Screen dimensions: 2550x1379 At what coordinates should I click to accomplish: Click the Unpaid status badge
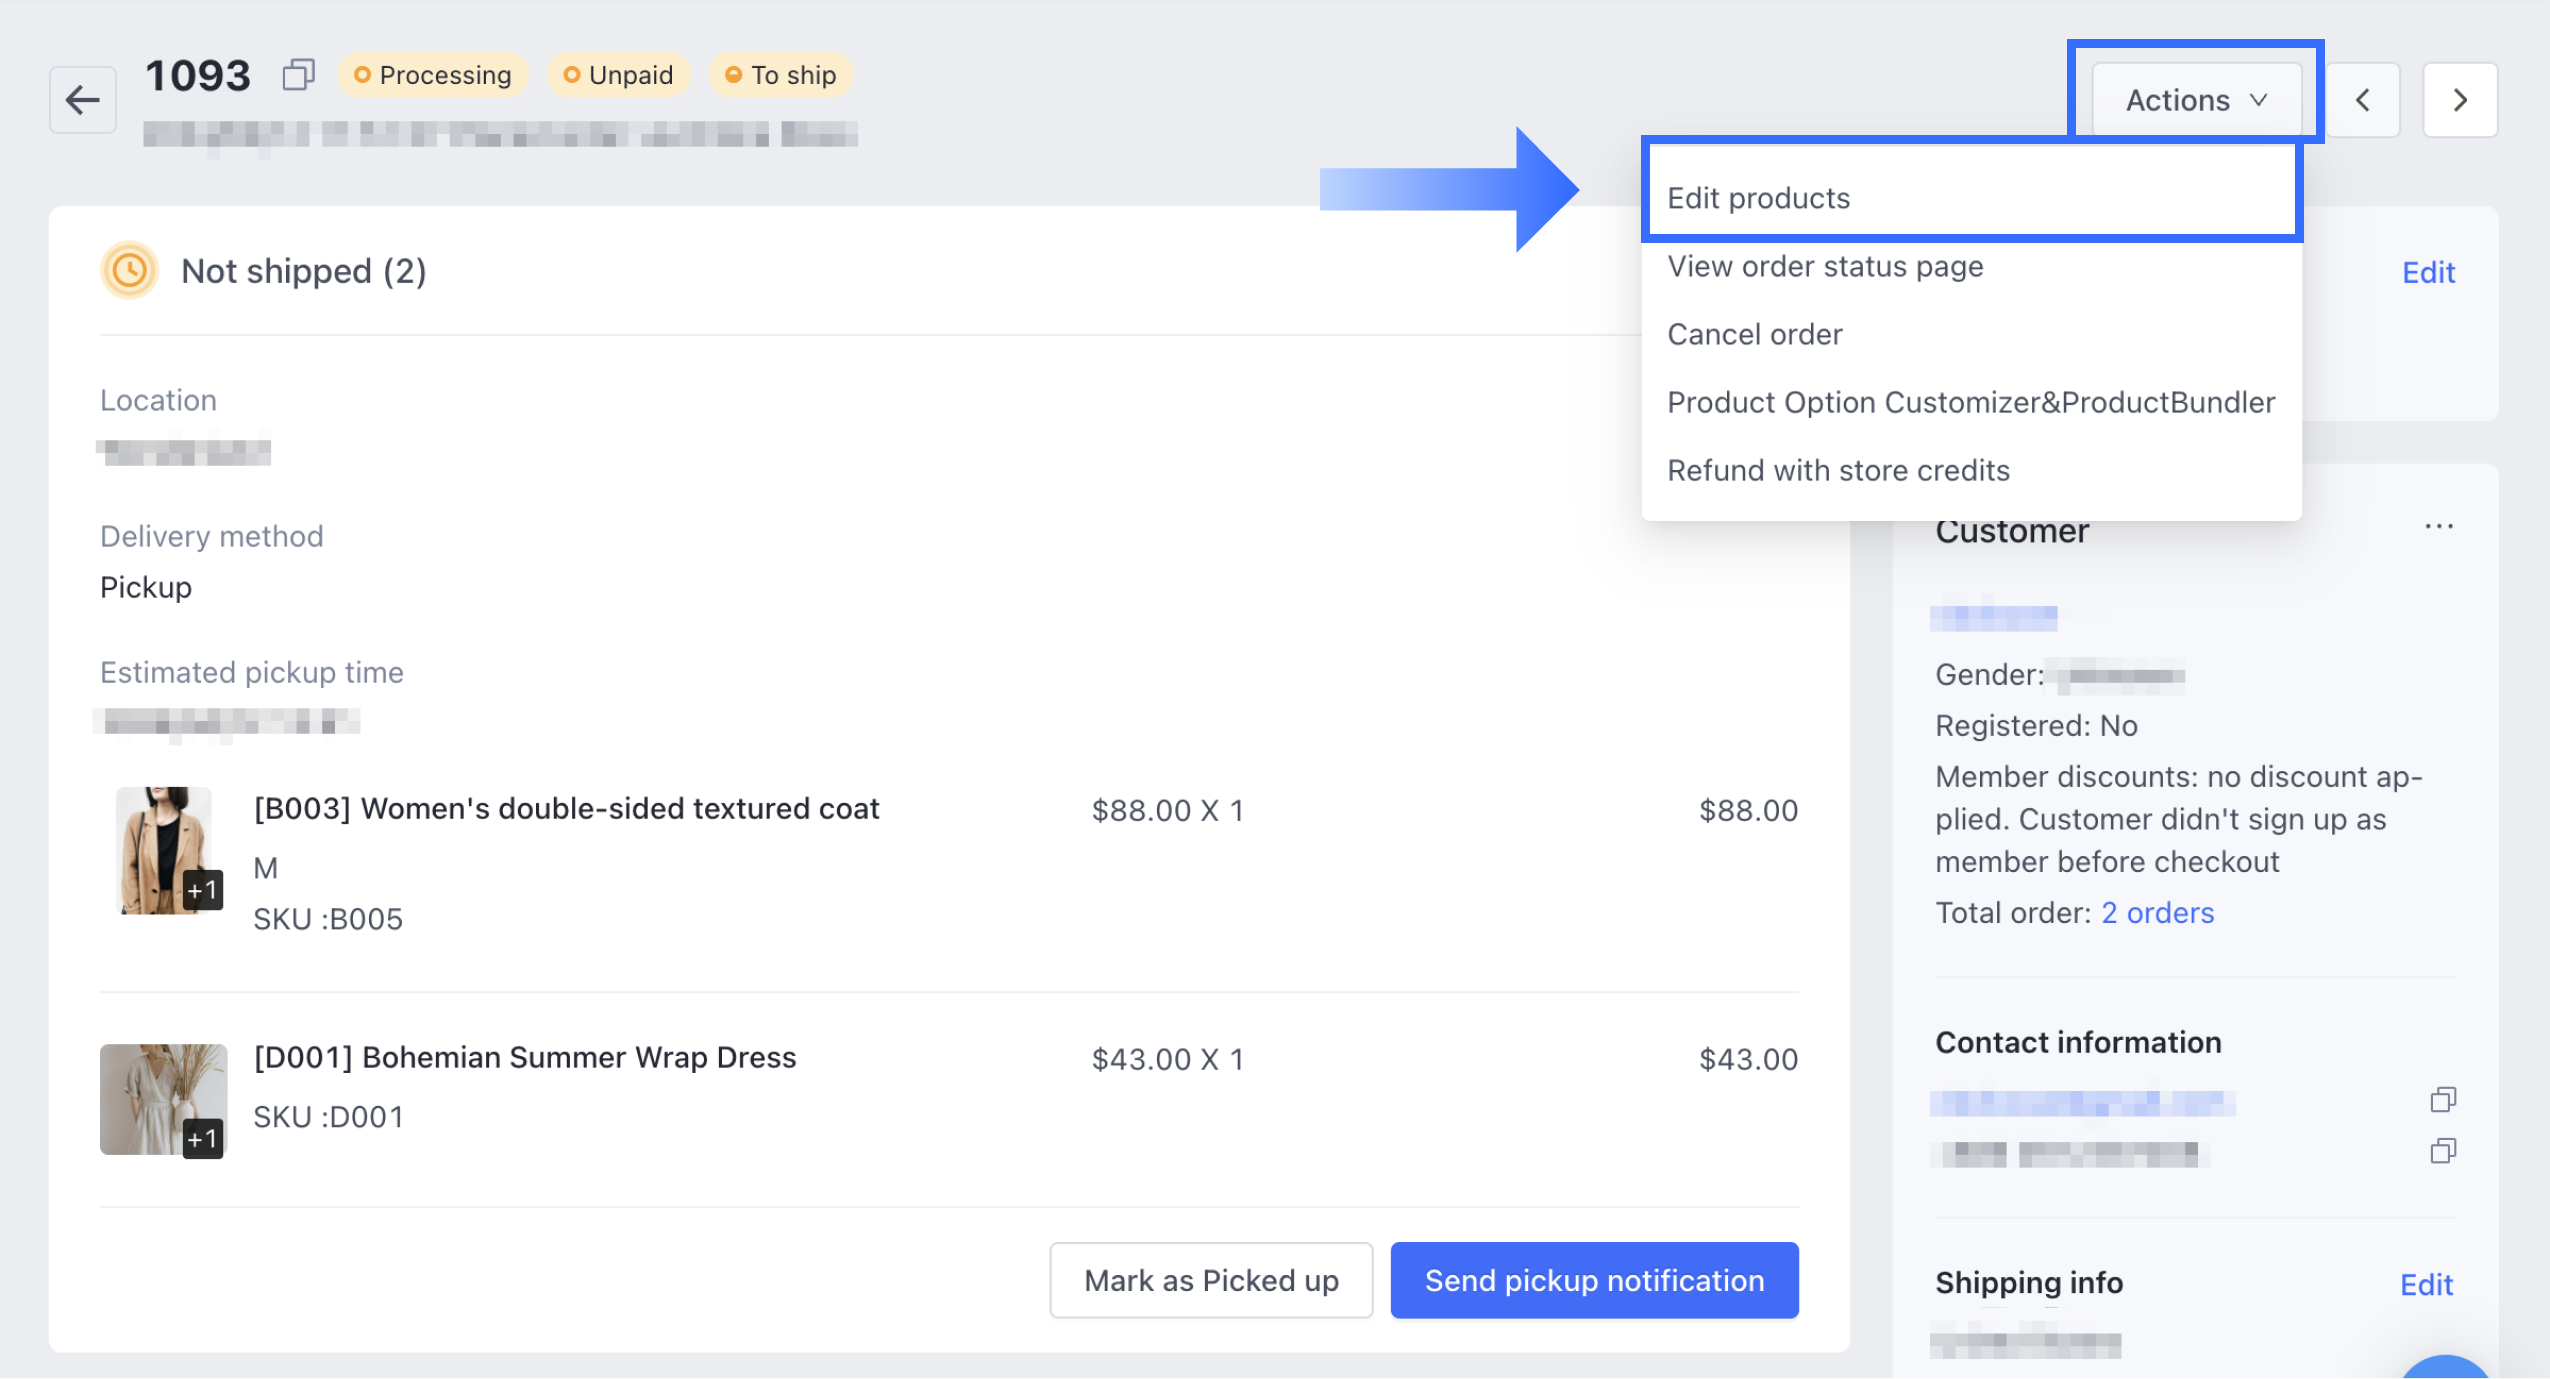(618, 75)
